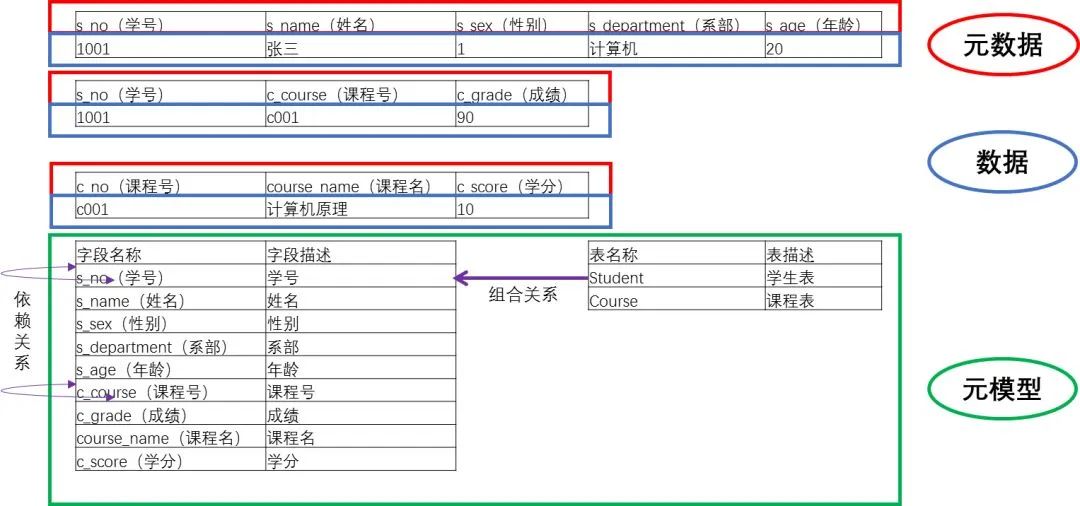The image size is (1080, 506).
Task: Select the 张三 name cell
Action: pyautogui.click(x=360, y=46)
